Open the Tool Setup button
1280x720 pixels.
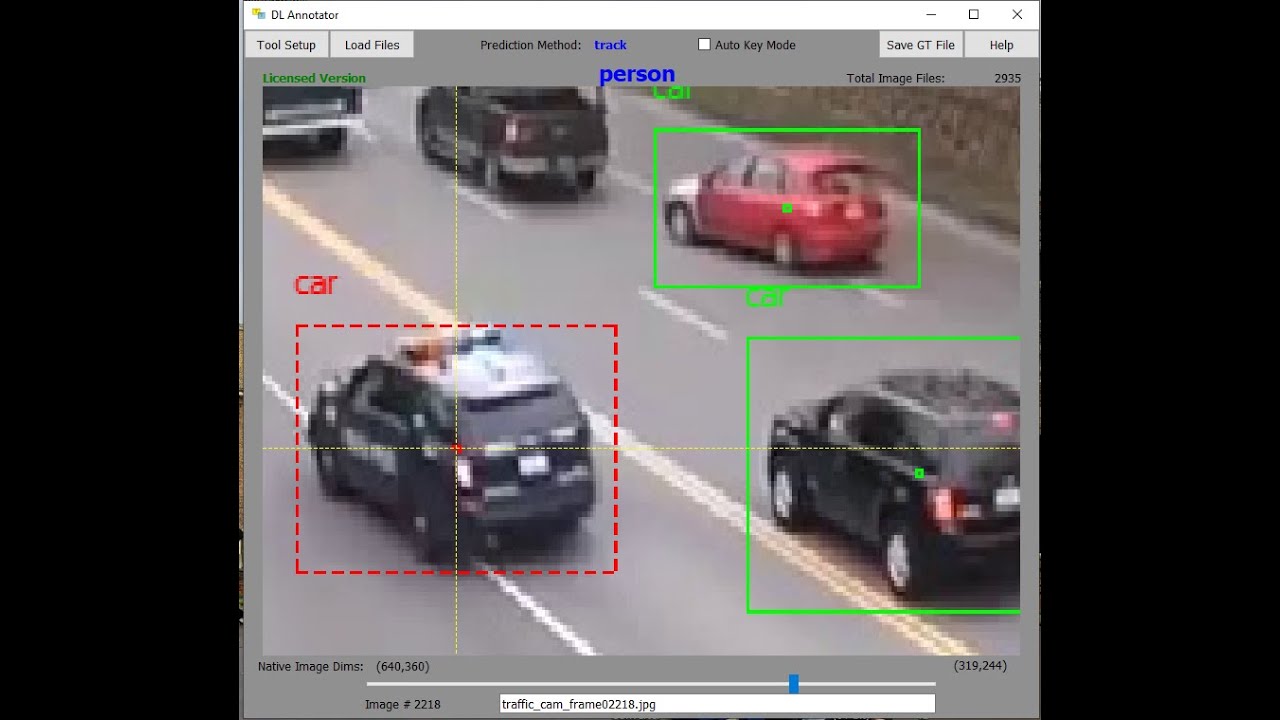[286, 45]
